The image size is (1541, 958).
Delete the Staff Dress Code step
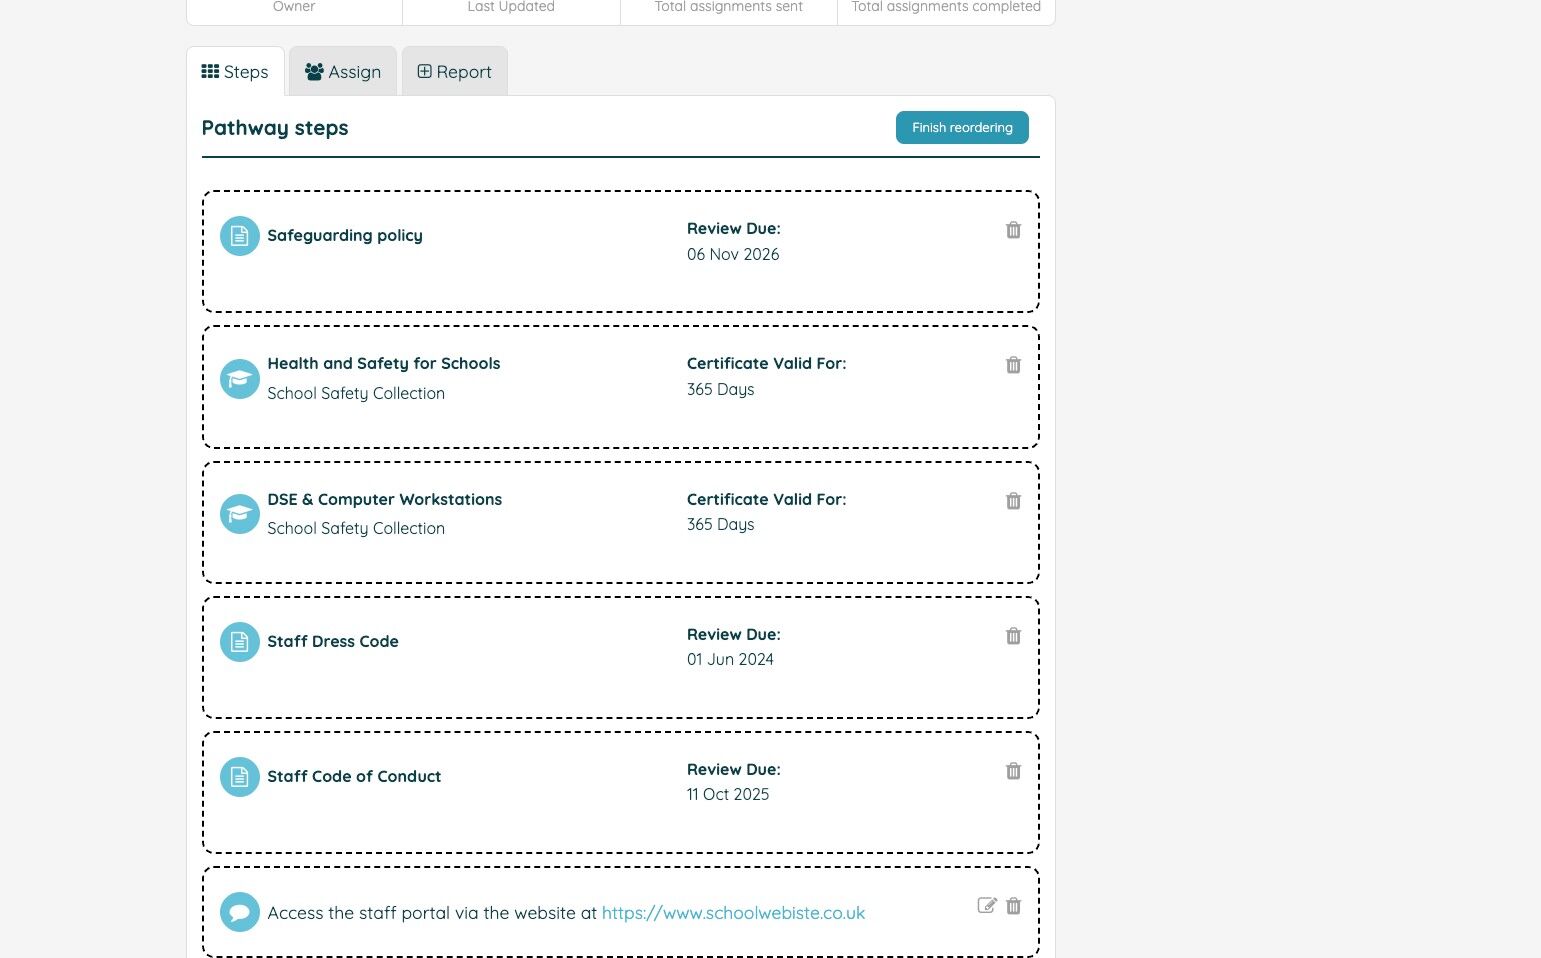(x=1013, y=636)
